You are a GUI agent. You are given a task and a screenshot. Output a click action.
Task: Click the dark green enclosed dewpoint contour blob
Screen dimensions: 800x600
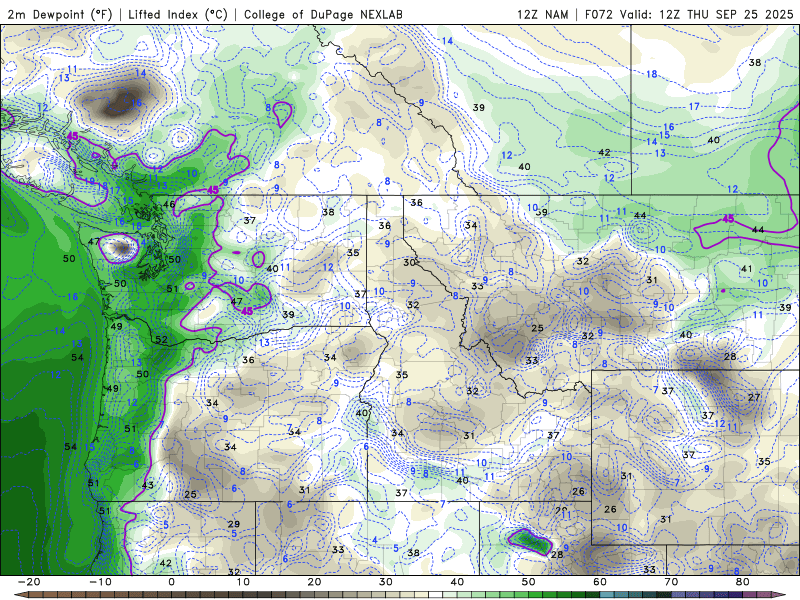(x=530, y=541)
